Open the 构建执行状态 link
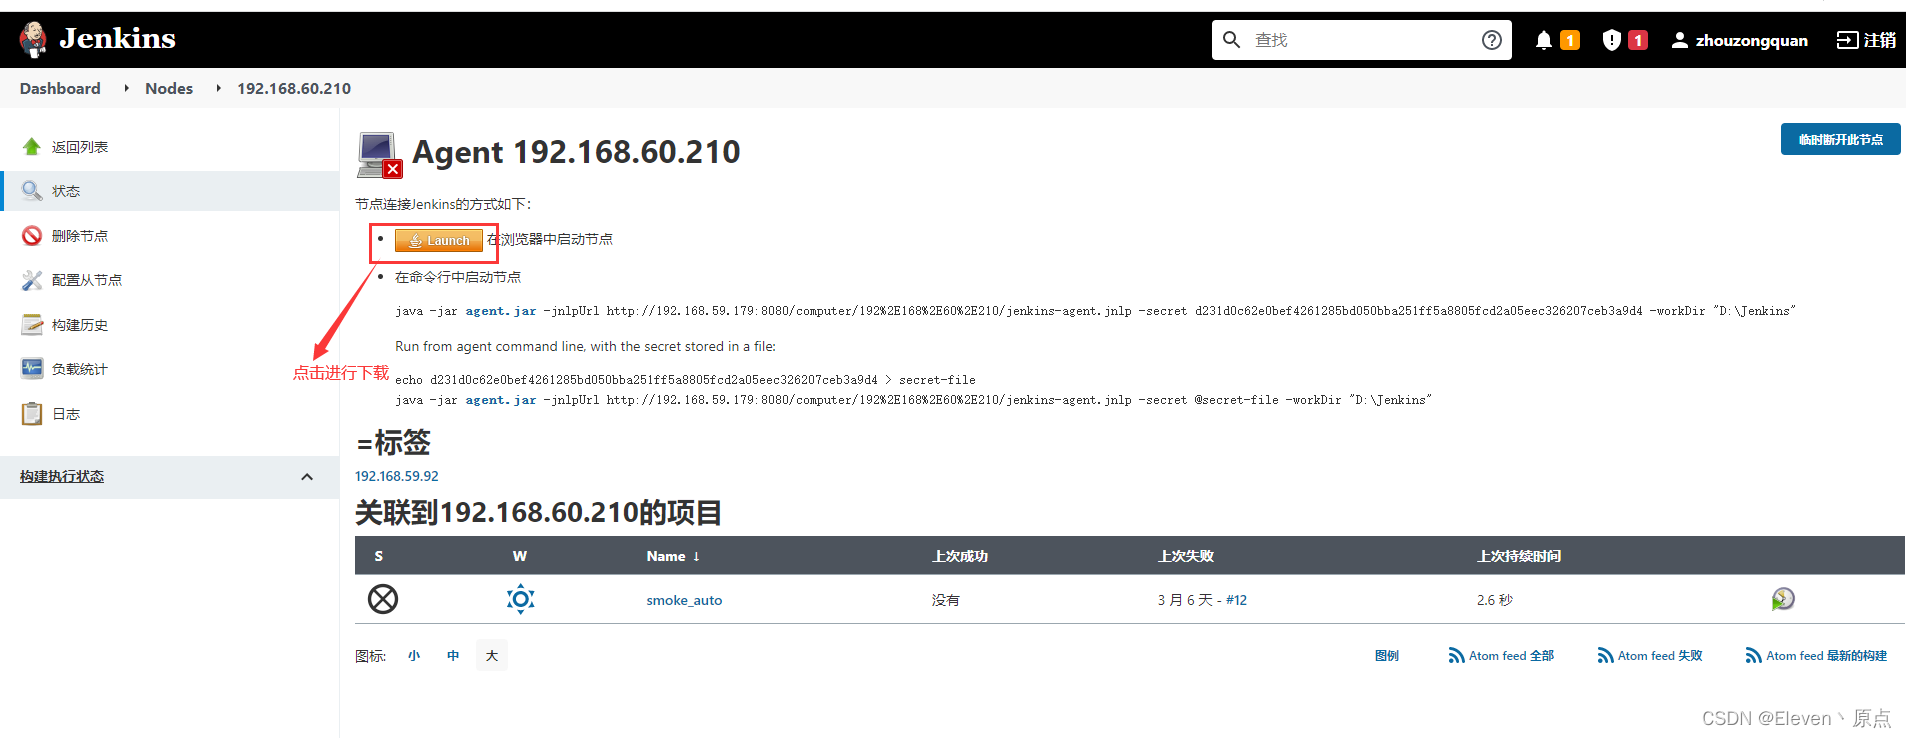1906x738 pixels. pyautogui.click(x=62, y=477)
